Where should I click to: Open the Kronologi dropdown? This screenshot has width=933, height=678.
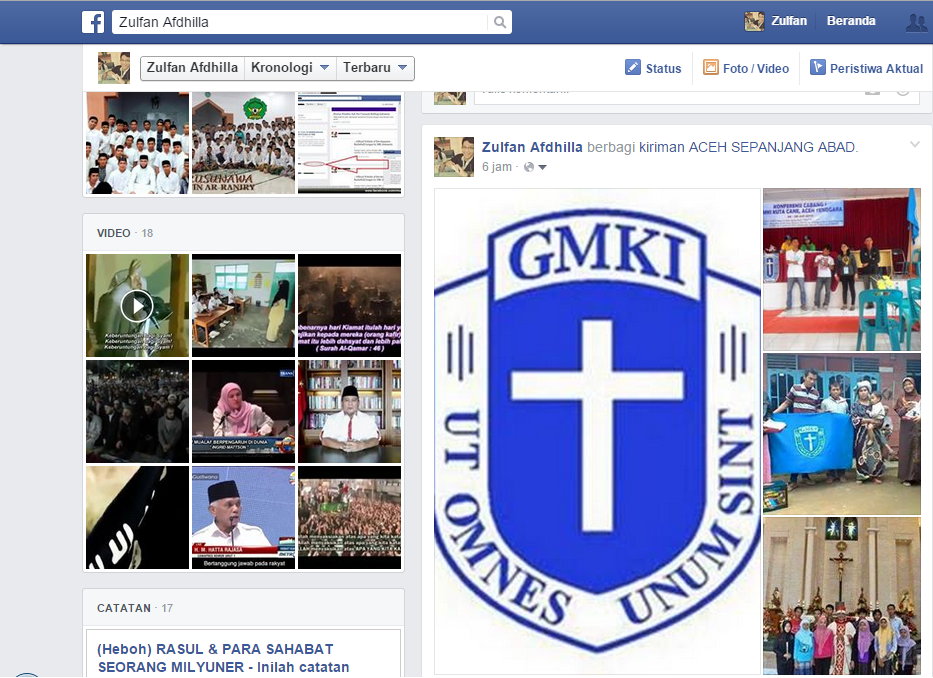click(x=290, y=68)
